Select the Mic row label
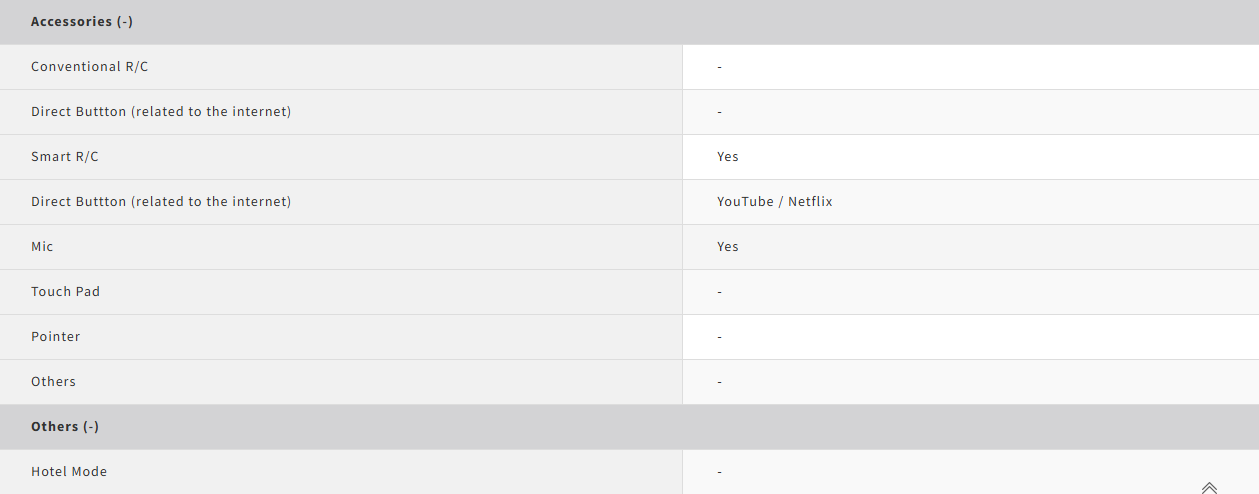 coord(42,247)
